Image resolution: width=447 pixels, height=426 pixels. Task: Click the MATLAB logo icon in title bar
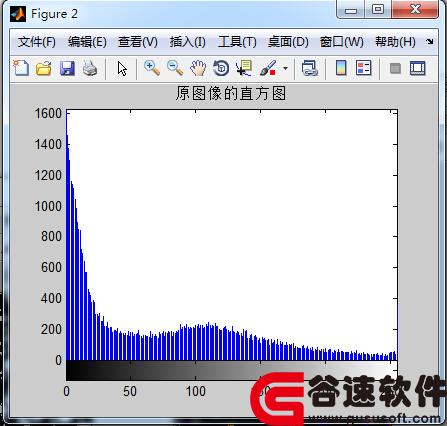click(x=18, y=14)
